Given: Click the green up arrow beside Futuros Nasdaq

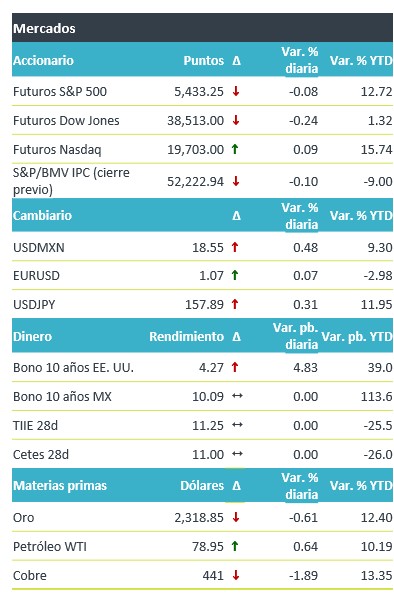Looking at the screenshot, I should coord(235,149).
